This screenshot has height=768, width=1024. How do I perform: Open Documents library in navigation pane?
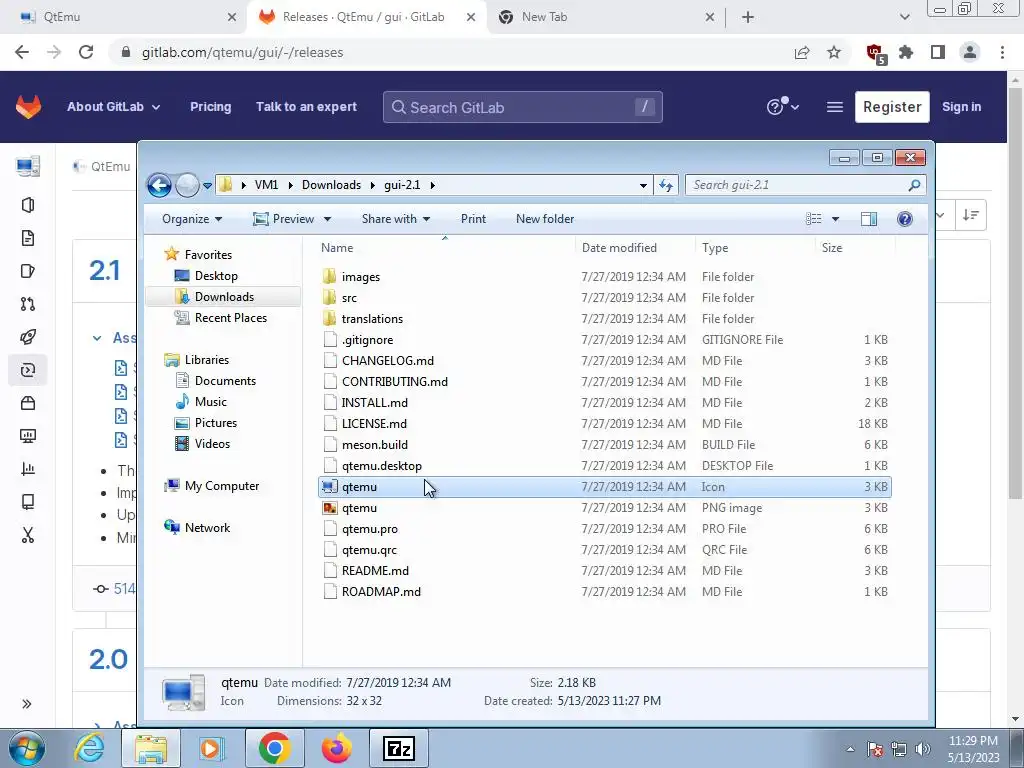(225, 381)
